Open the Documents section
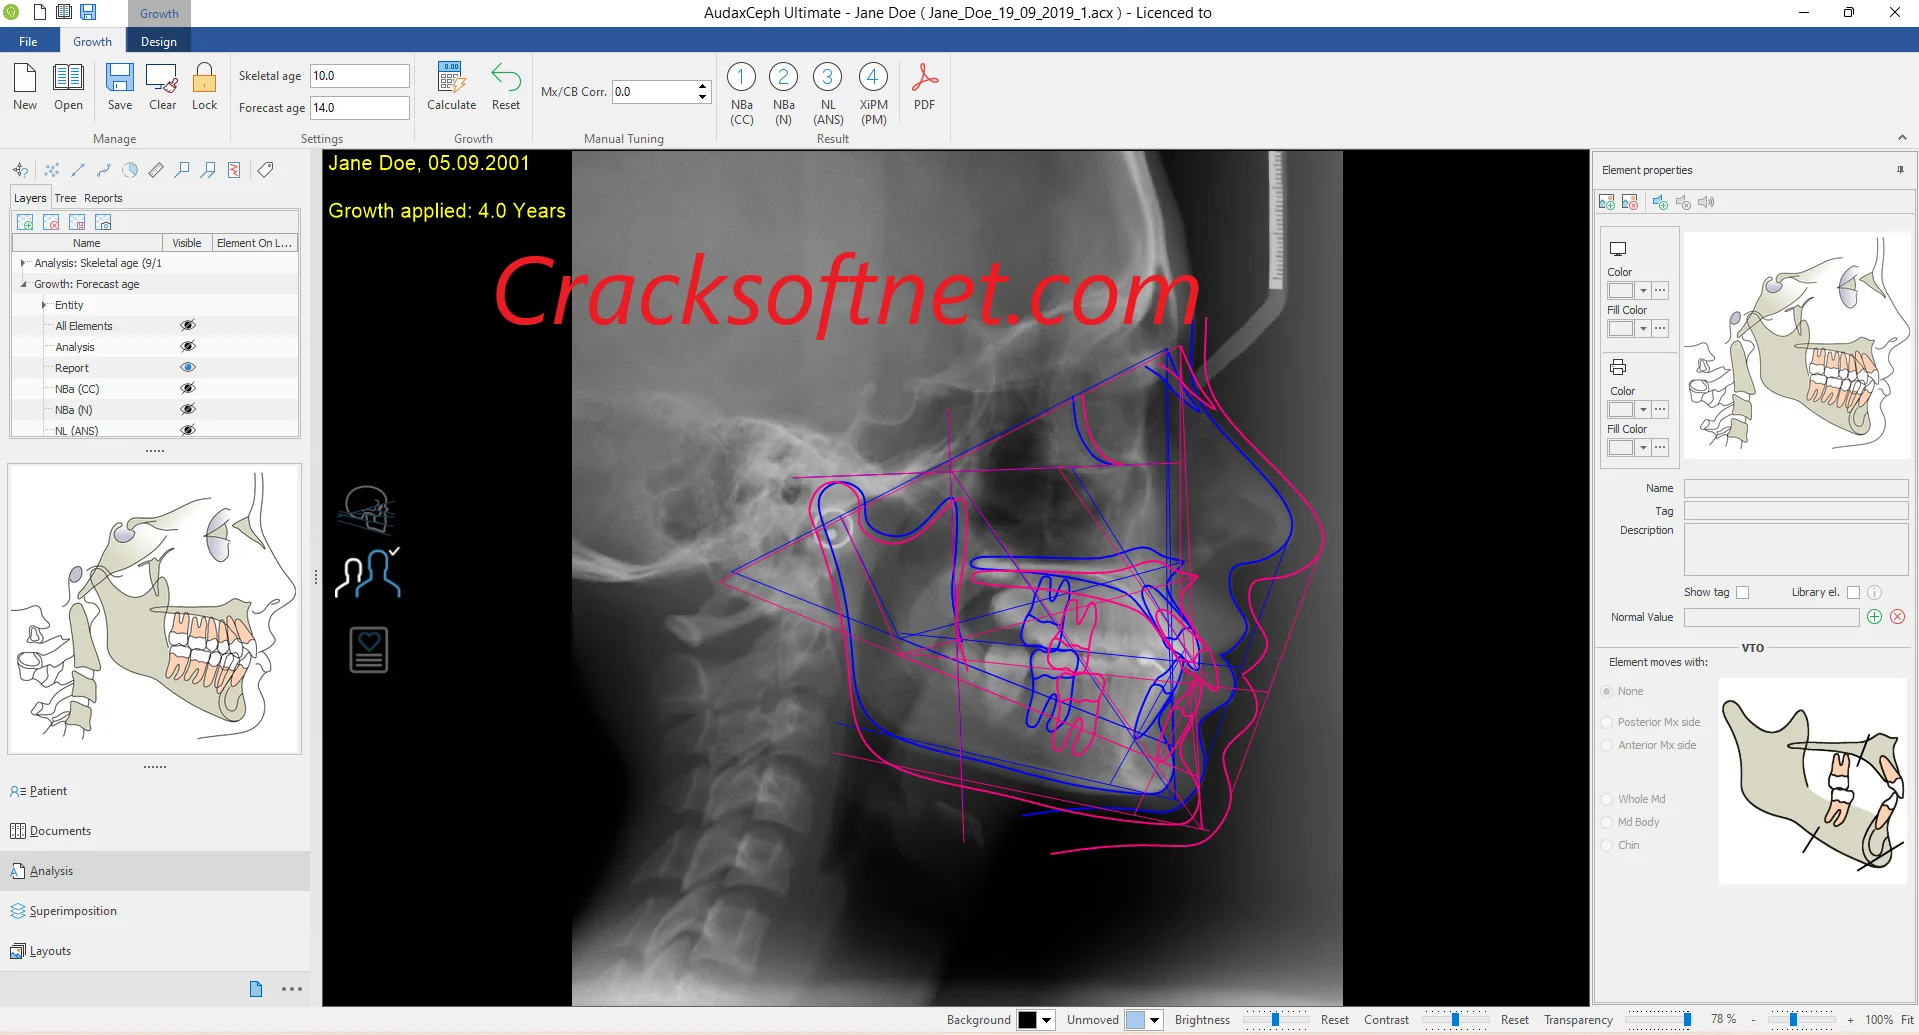1919x1035 pixels. pyautogui.click(x=155, y=831)
